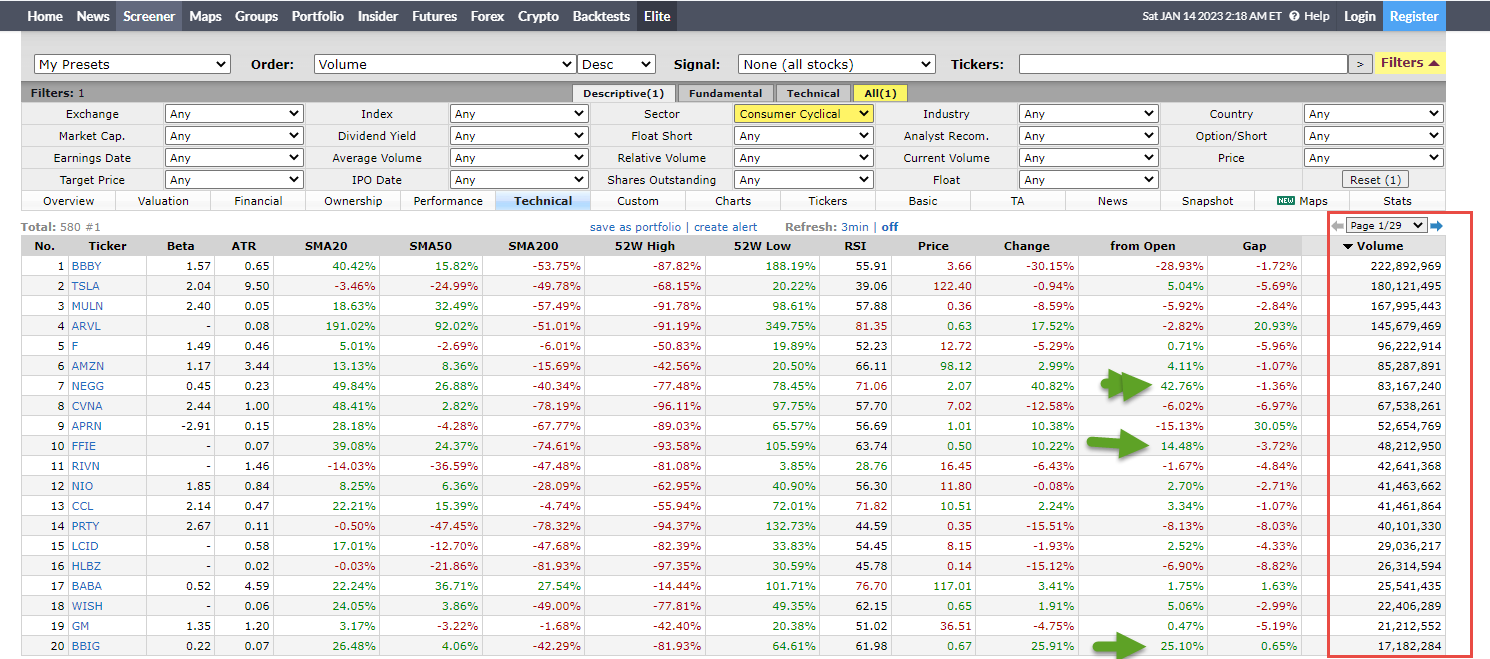Open the Float Short filter dropdown

804,136
